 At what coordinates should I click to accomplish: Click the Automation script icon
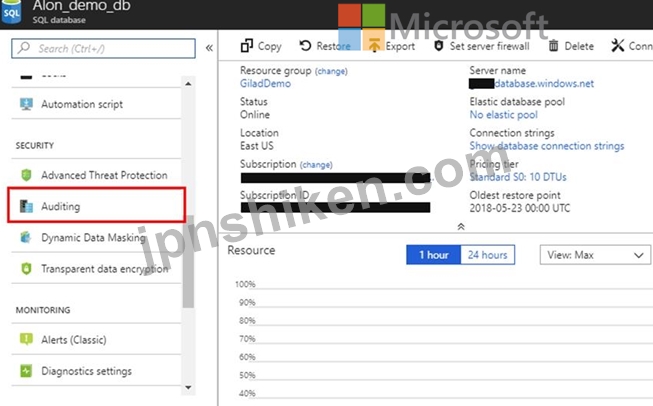[26, 104]
